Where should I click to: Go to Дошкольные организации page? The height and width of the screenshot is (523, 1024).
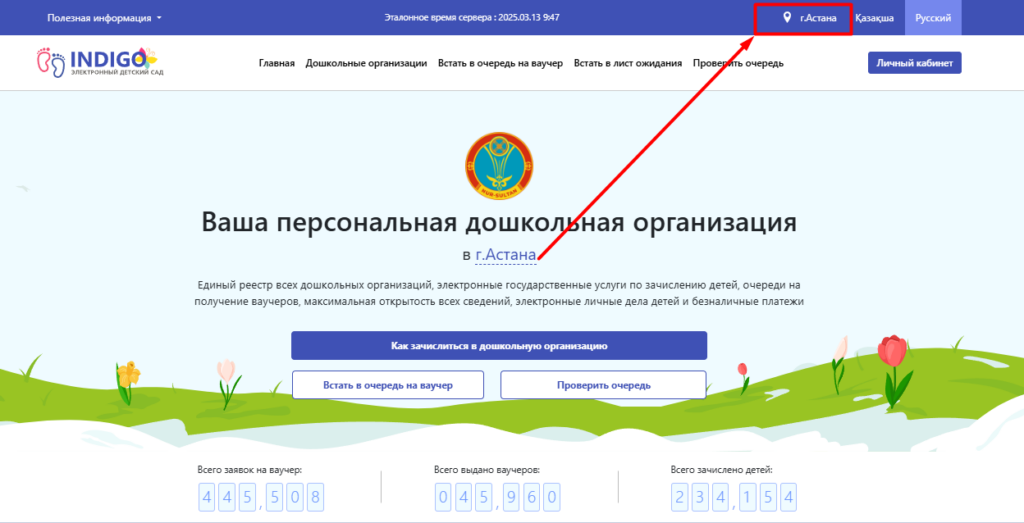(x=366, y=63)
